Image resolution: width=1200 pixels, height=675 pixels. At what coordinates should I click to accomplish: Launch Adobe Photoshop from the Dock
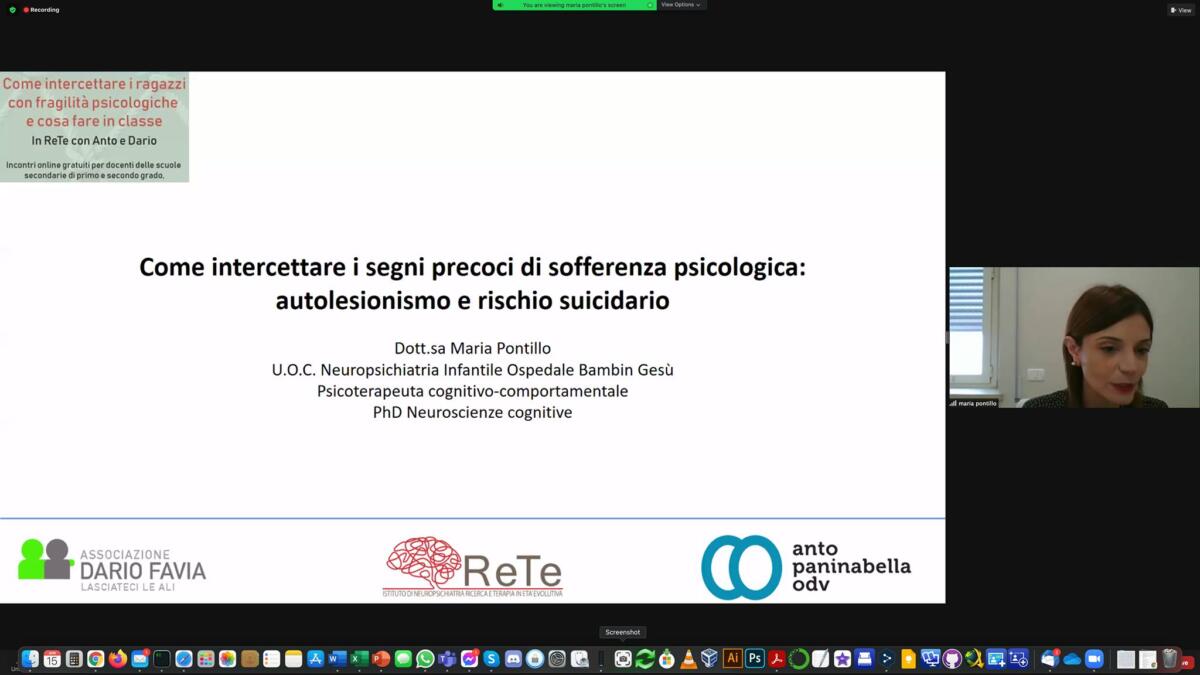[755, 659]
